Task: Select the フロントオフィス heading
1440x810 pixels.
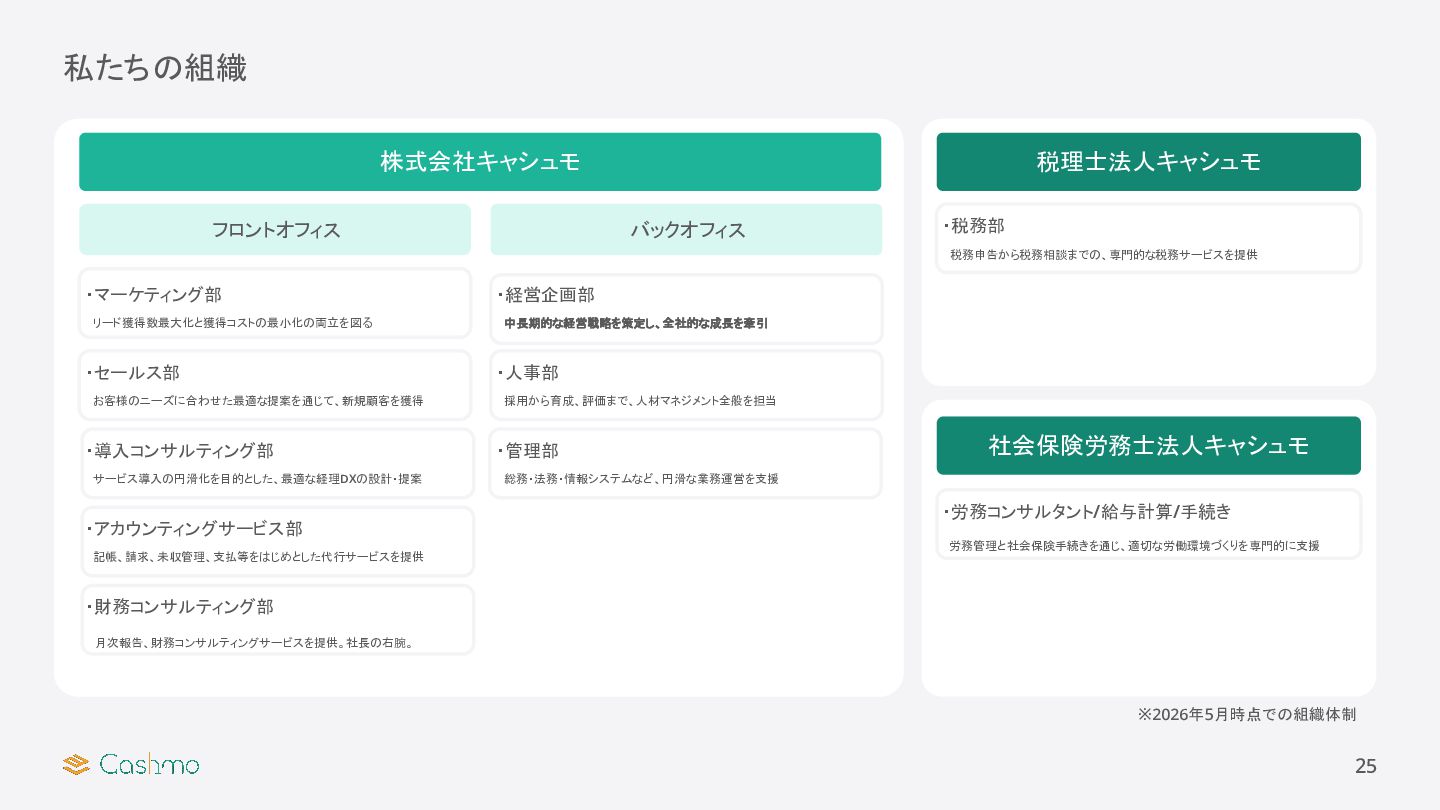Action: (x=275, y=230)
